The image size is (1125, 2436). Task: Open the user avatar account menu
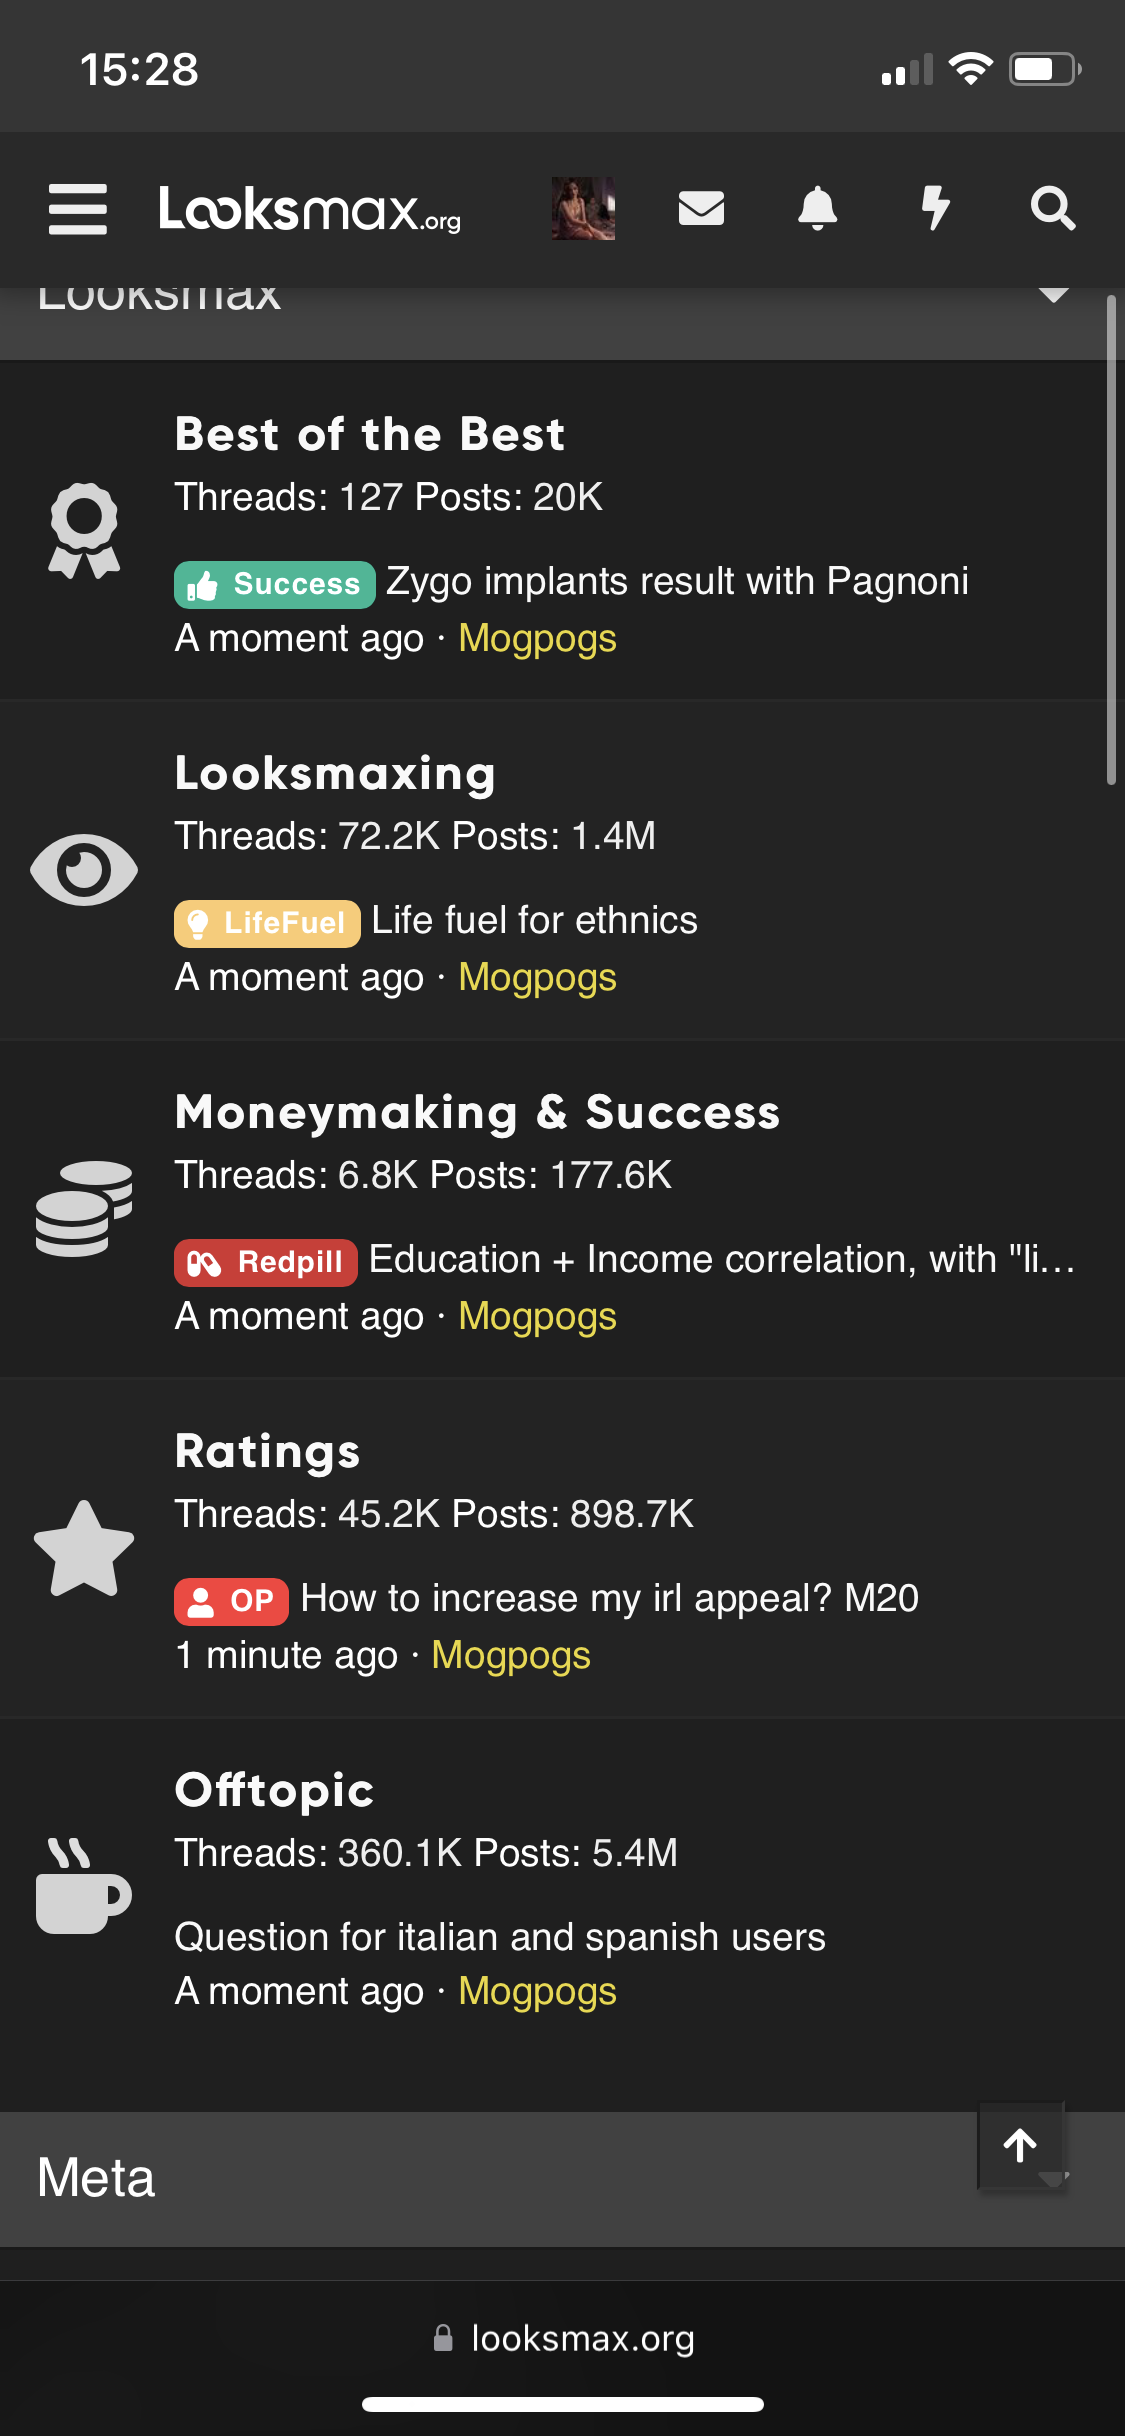[x=583, y=208]
